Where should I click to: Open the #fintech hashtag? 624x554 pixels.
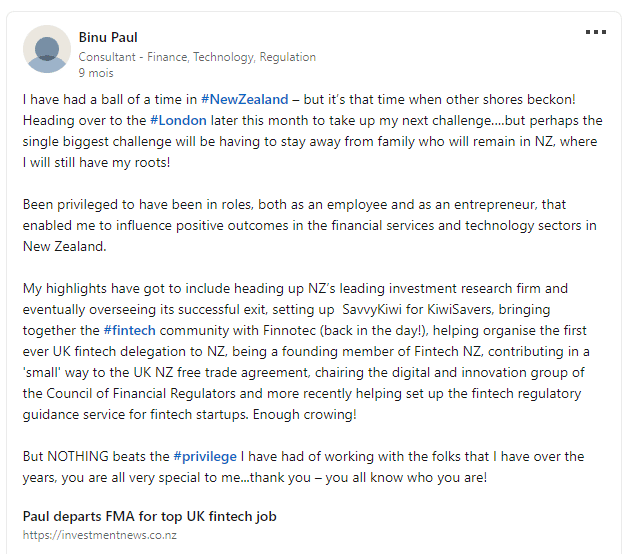click(129, 330)
